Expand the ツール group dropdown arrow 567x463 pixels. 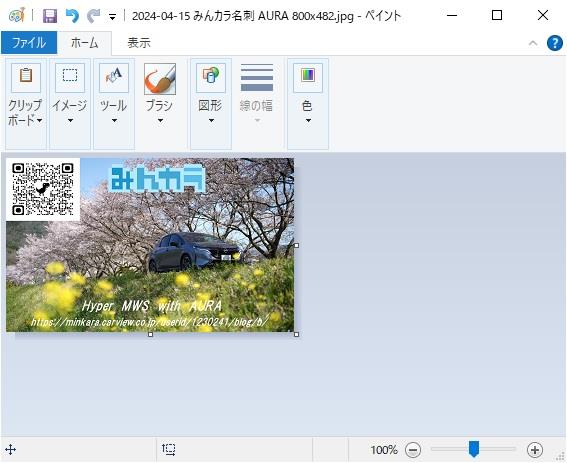tap(114, 120)
